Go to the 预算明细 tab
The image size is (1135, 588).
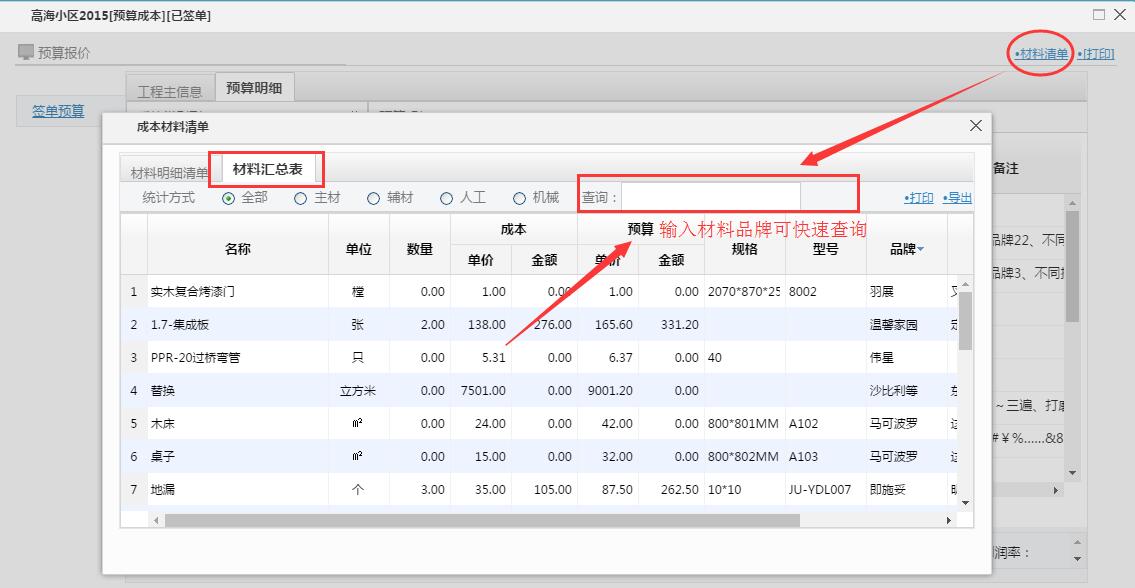click(x=254, y=88)
